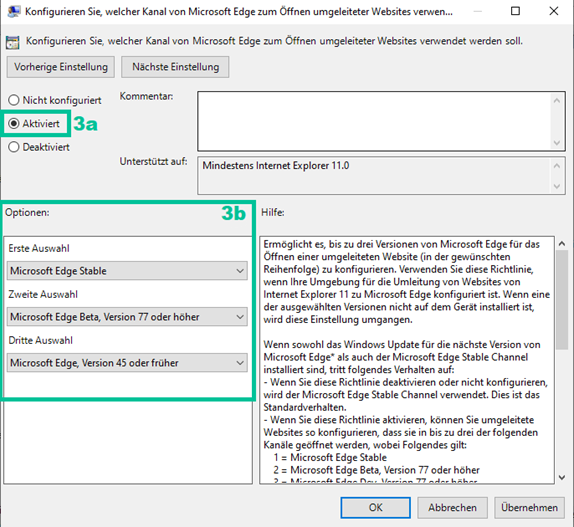Screen dimensions: 574x527
Task: Click the policy icon in title bar
Action: tap(14, 11)
